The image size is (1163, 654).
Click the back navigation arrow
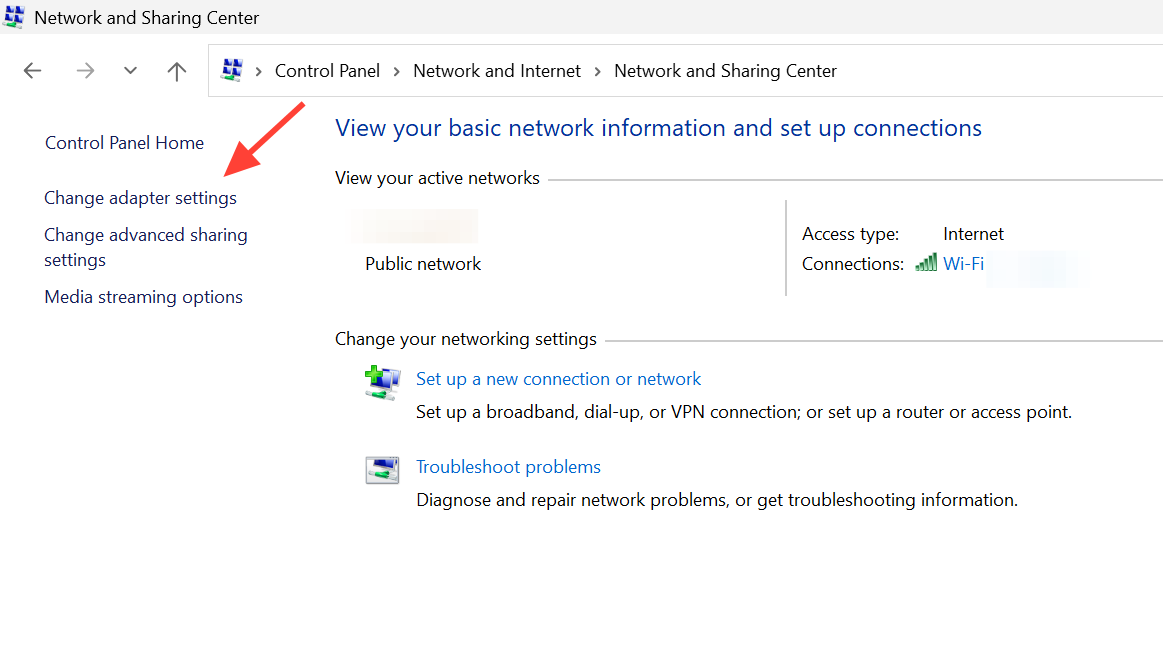click(x=32, y=71)
